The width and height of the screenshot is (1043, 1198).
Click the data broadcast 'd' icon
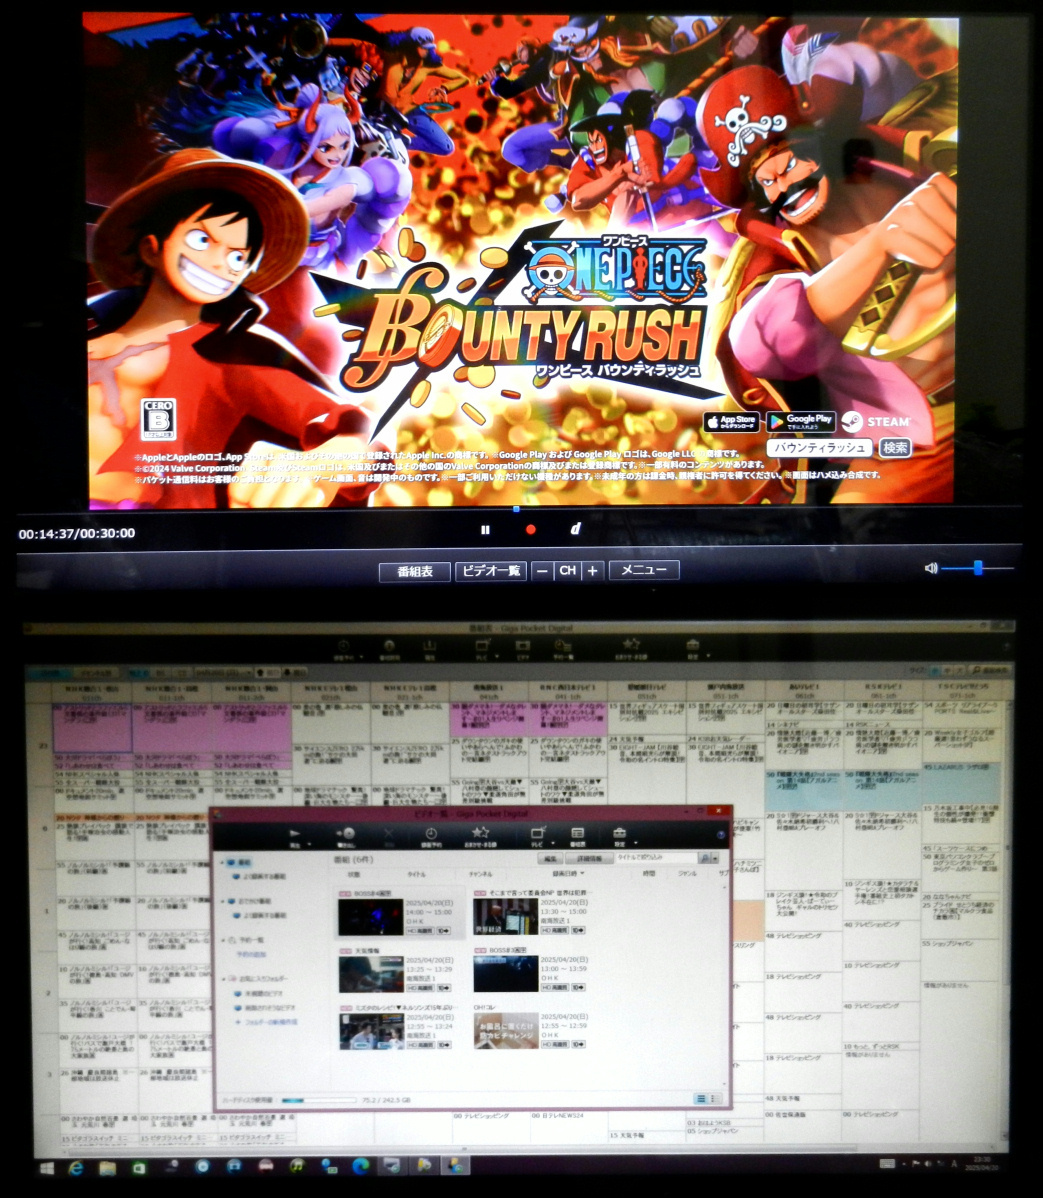pos(575,529)
